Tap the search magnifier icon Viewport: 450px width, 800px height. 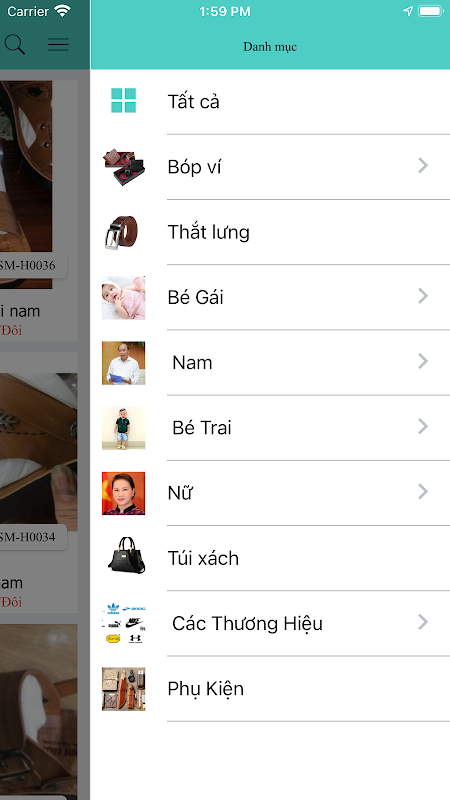click(x=15, y=44)
